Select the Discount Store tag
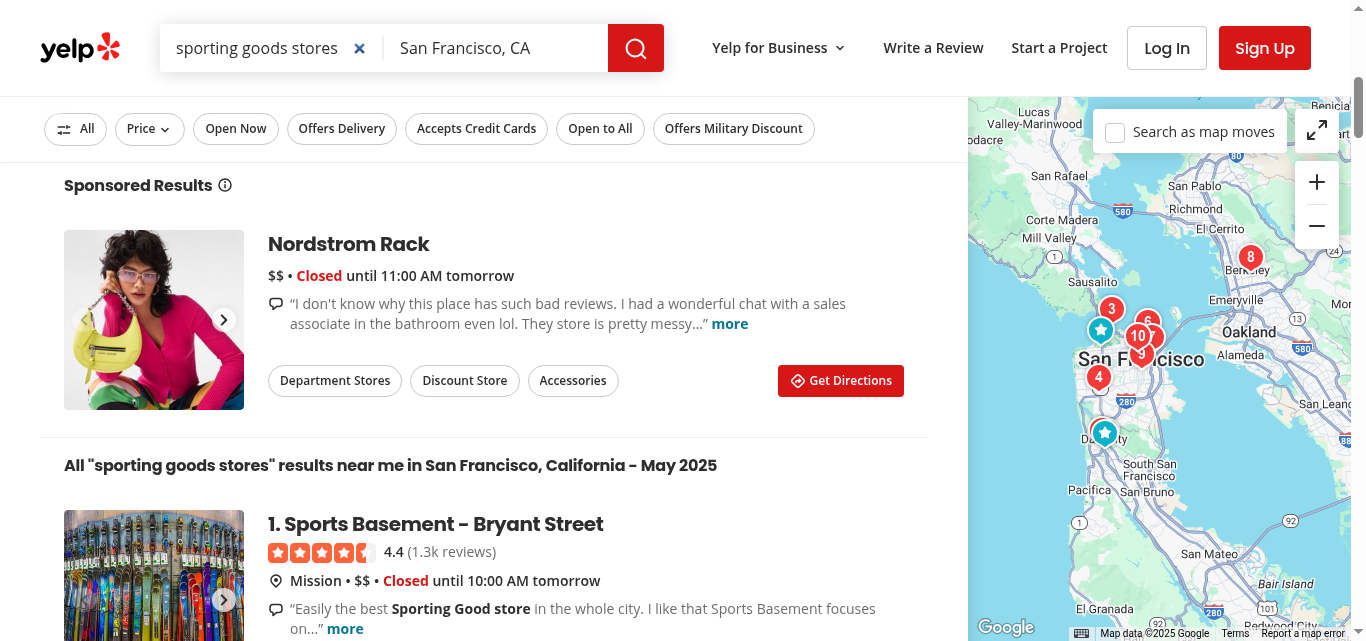Screen dimensions: 1366x641 (465, 381)
